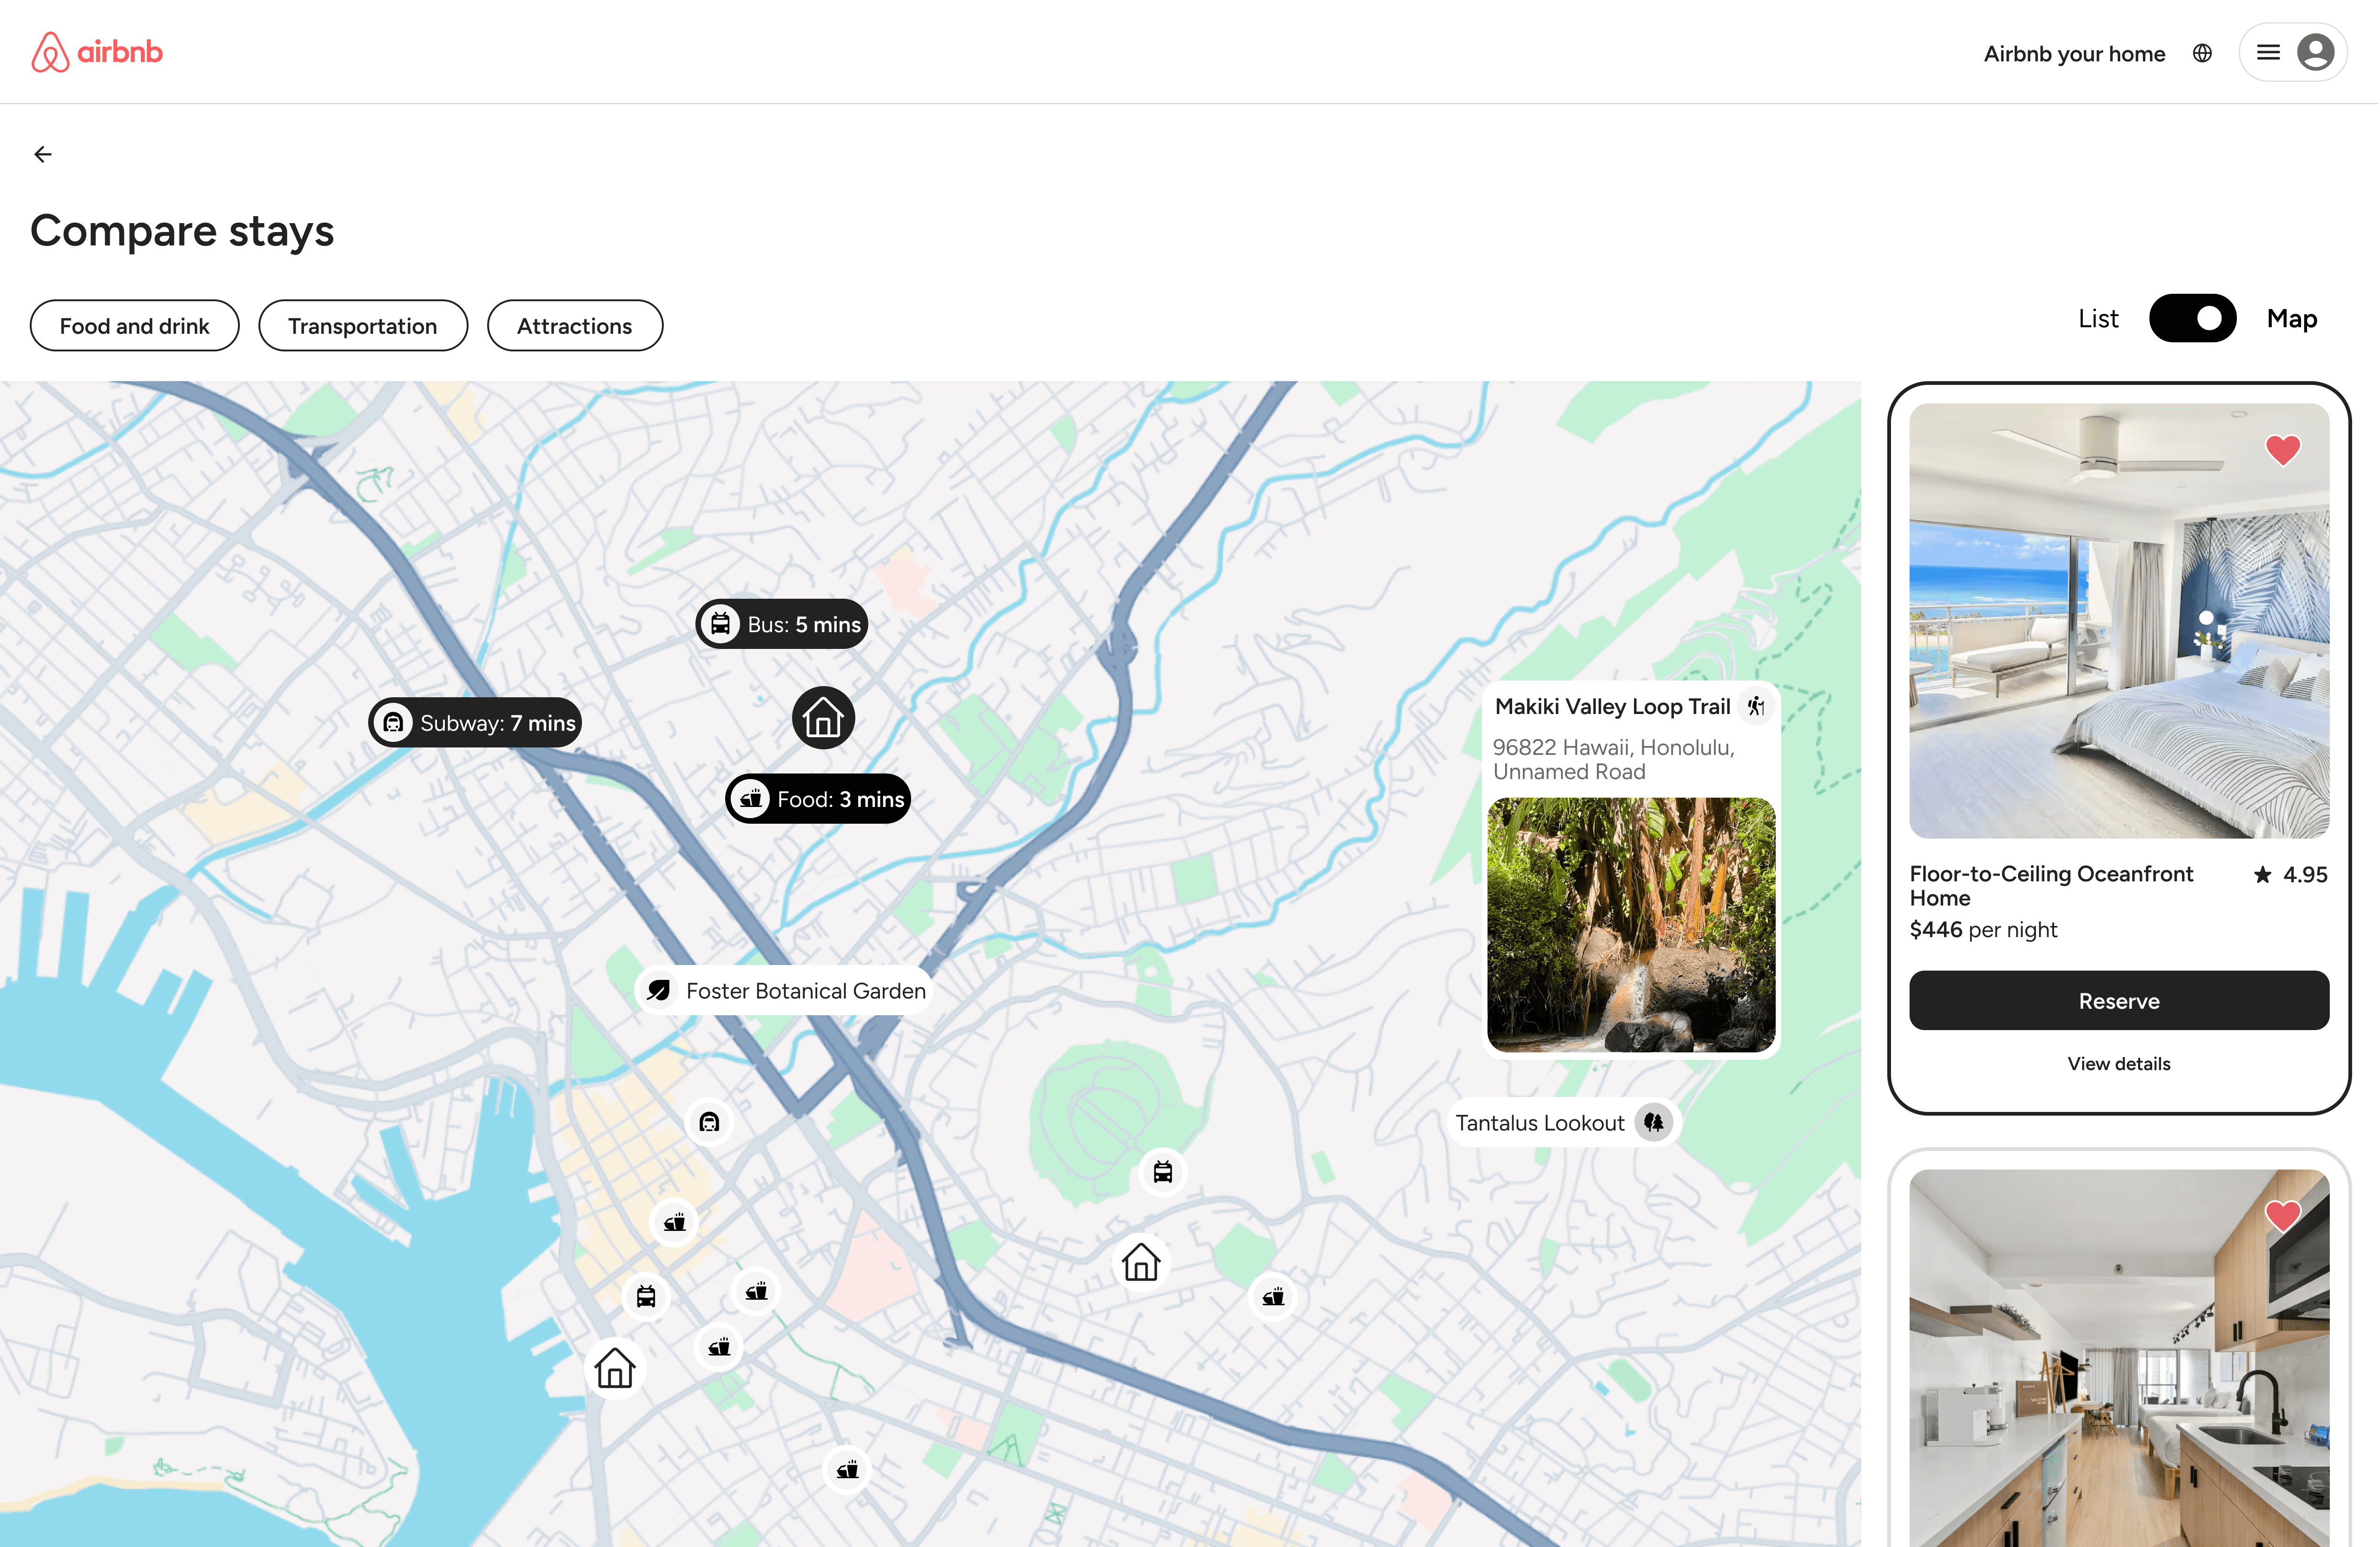Select Attractions filter chip

(x=574, y=326)
